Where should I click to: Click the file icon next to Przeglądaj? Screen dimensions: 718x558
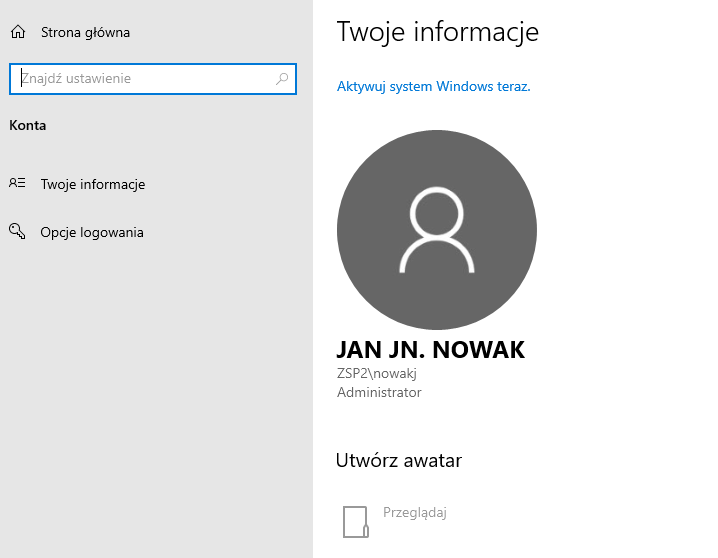point(356,521)
